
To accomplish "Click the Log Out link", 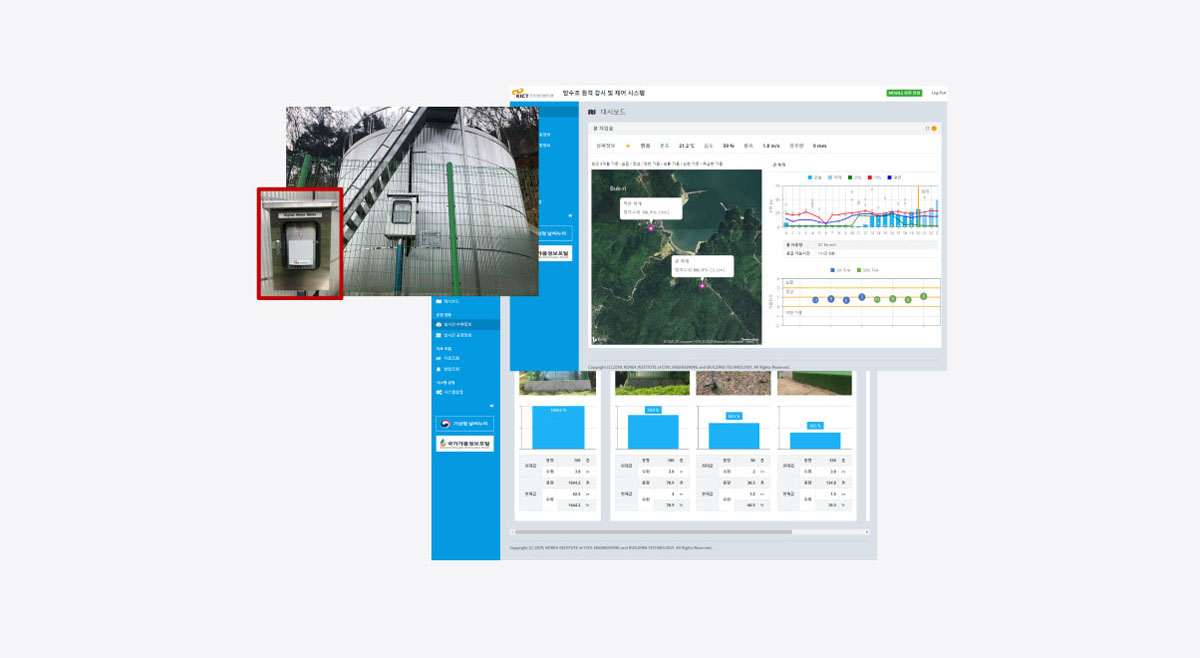I will tap(938, 93).
